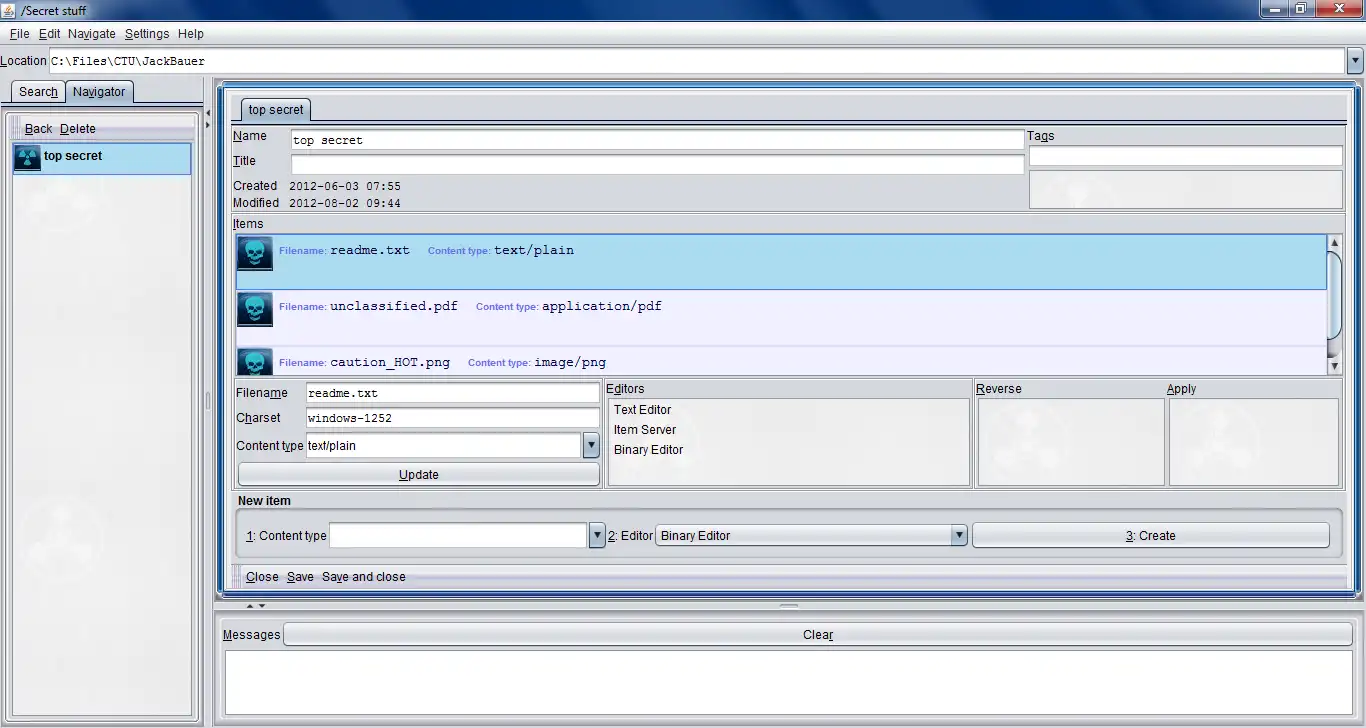1366x728 pixels.
Task: Click the Create button
Action: (x=1150, y=536)
